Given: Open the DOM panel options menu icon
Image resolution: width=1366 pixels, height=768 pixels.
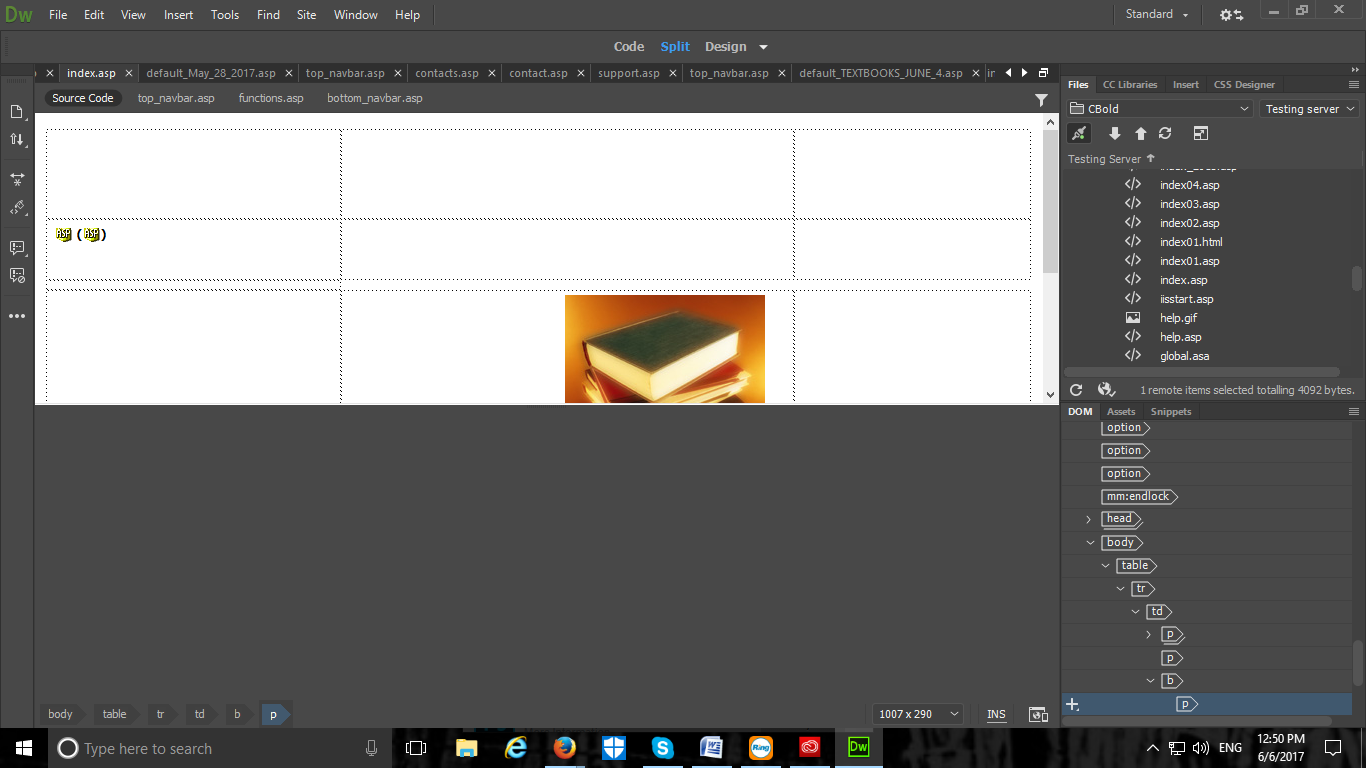Looking at the screenshot, I should [x=1354, y=411].
